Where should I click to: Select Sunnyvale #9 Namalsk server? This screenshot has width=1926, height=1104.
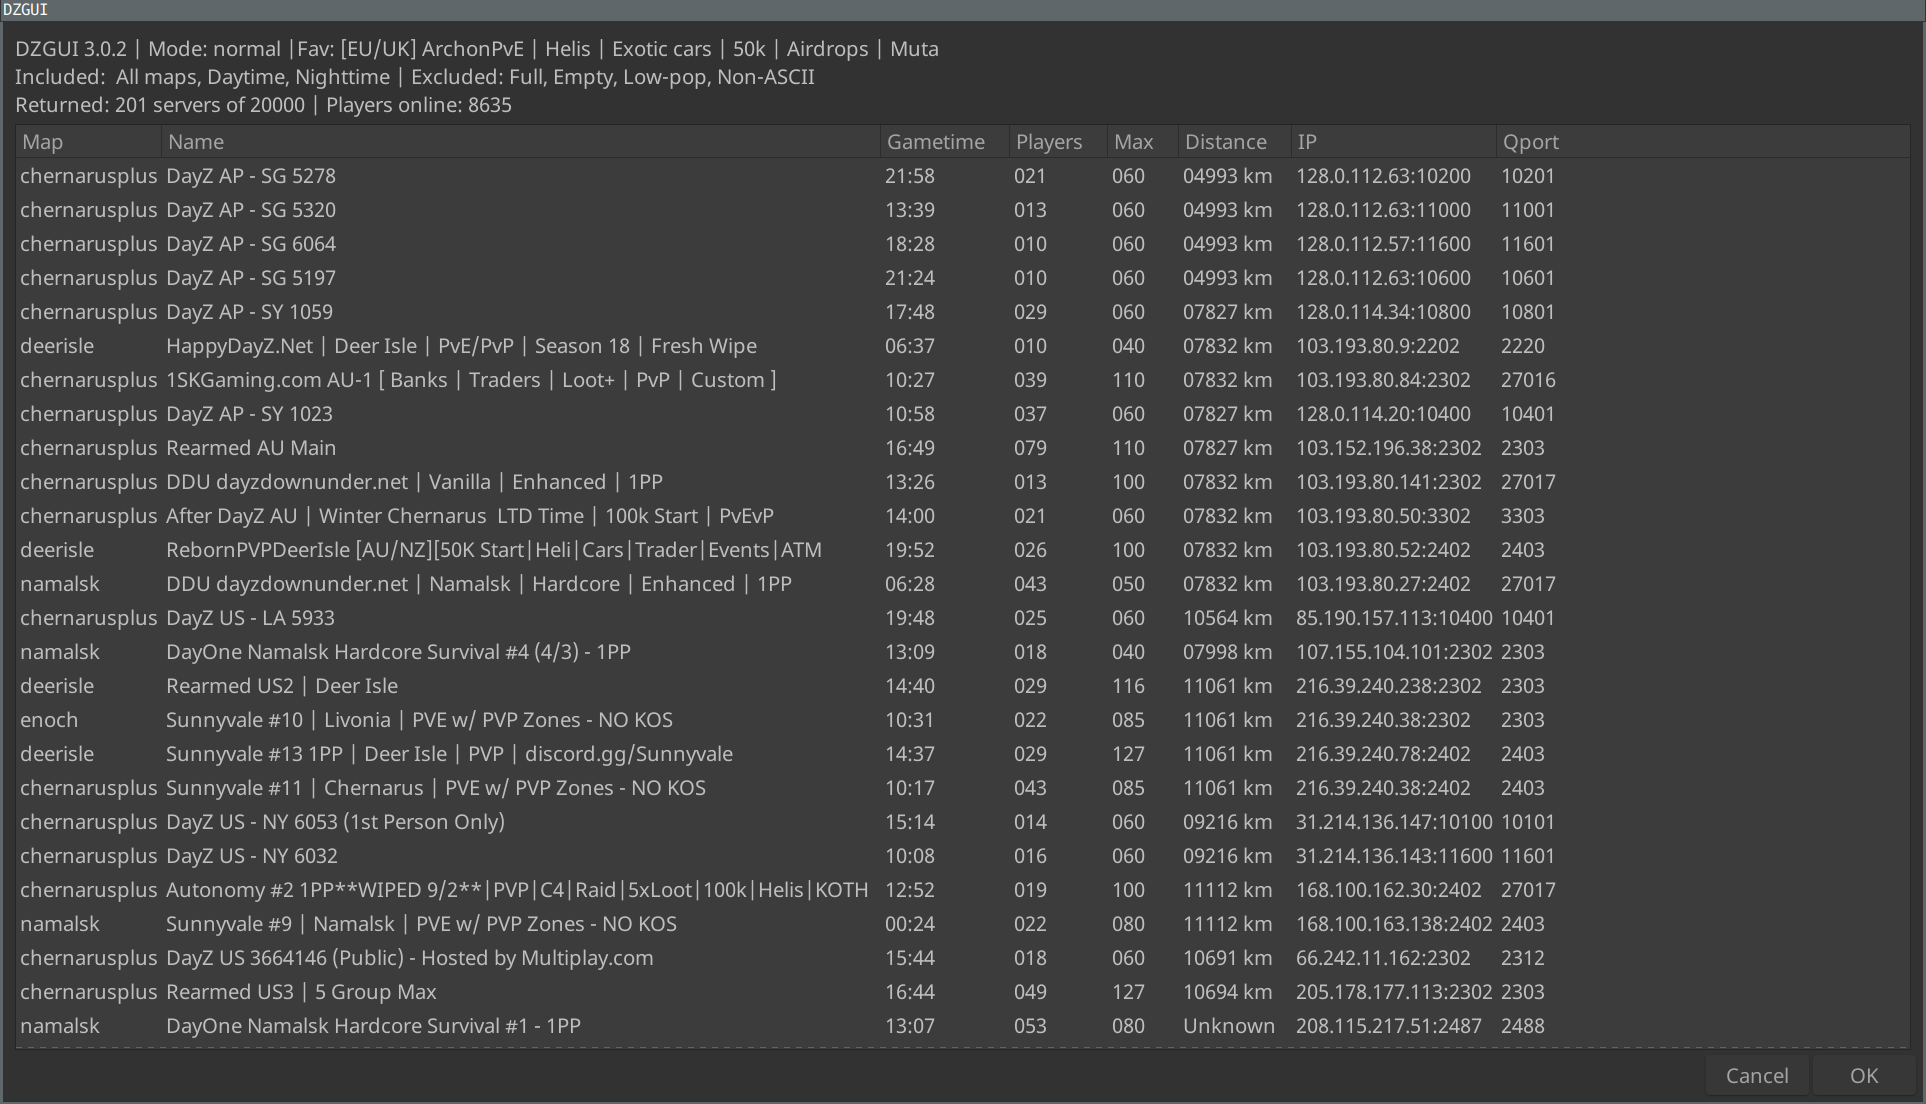(x=962, y=924)
